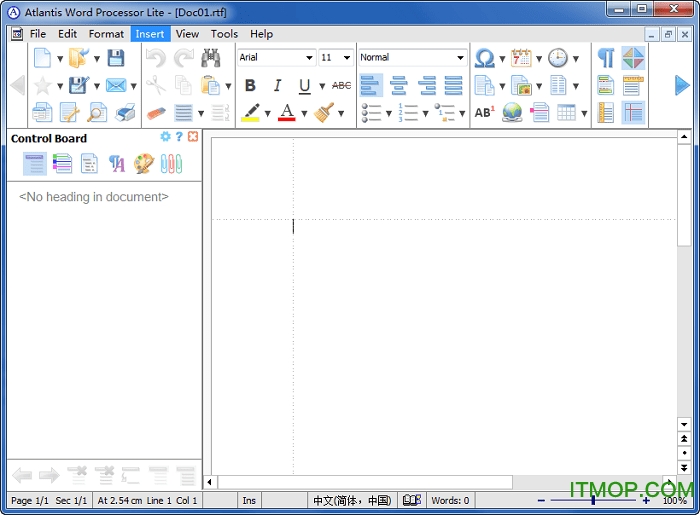Toggle paragraph marks pilcrow display
700x515 pixels.
point(606,58)
